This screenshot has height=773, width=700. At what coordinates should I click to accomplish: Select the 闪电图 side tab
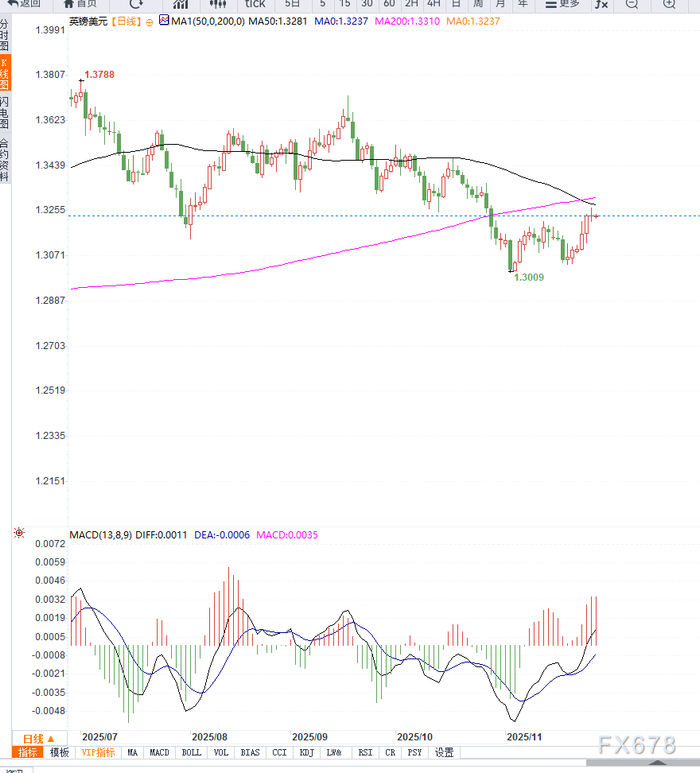tap(5, 113)
